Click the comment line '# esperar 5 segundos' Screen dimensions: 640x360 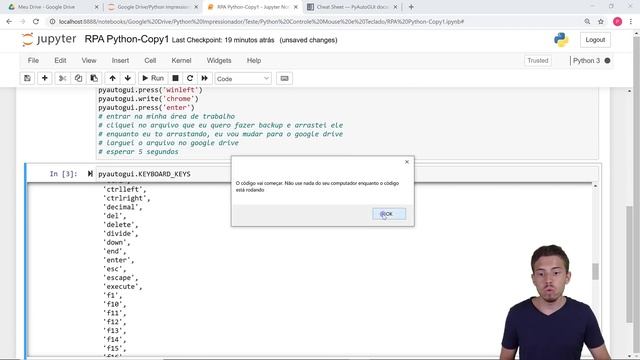pos(138,151)
